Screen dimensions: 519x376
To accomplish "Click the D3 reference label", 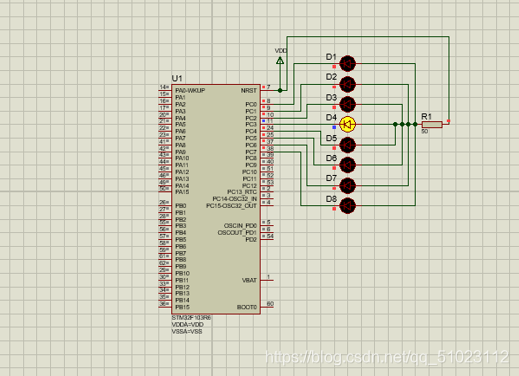I will tap(331, 97).
